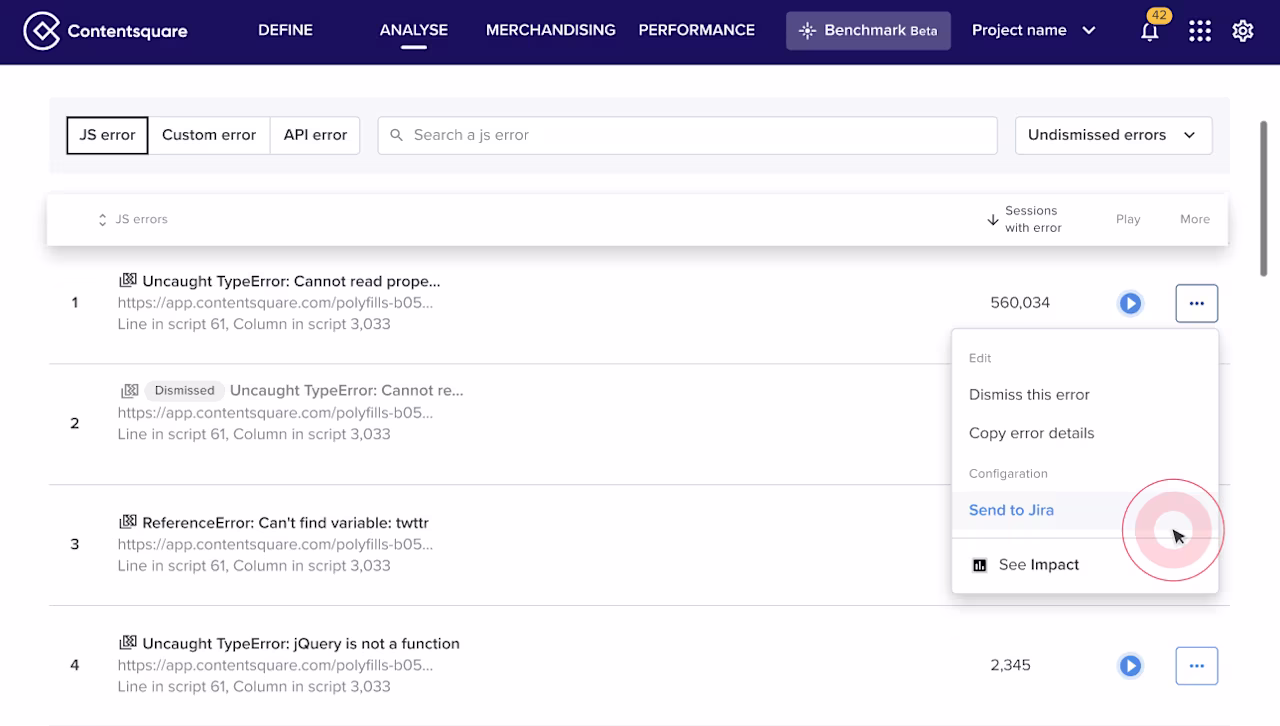Go to the MERCHANDISING tab

(551, 30)
